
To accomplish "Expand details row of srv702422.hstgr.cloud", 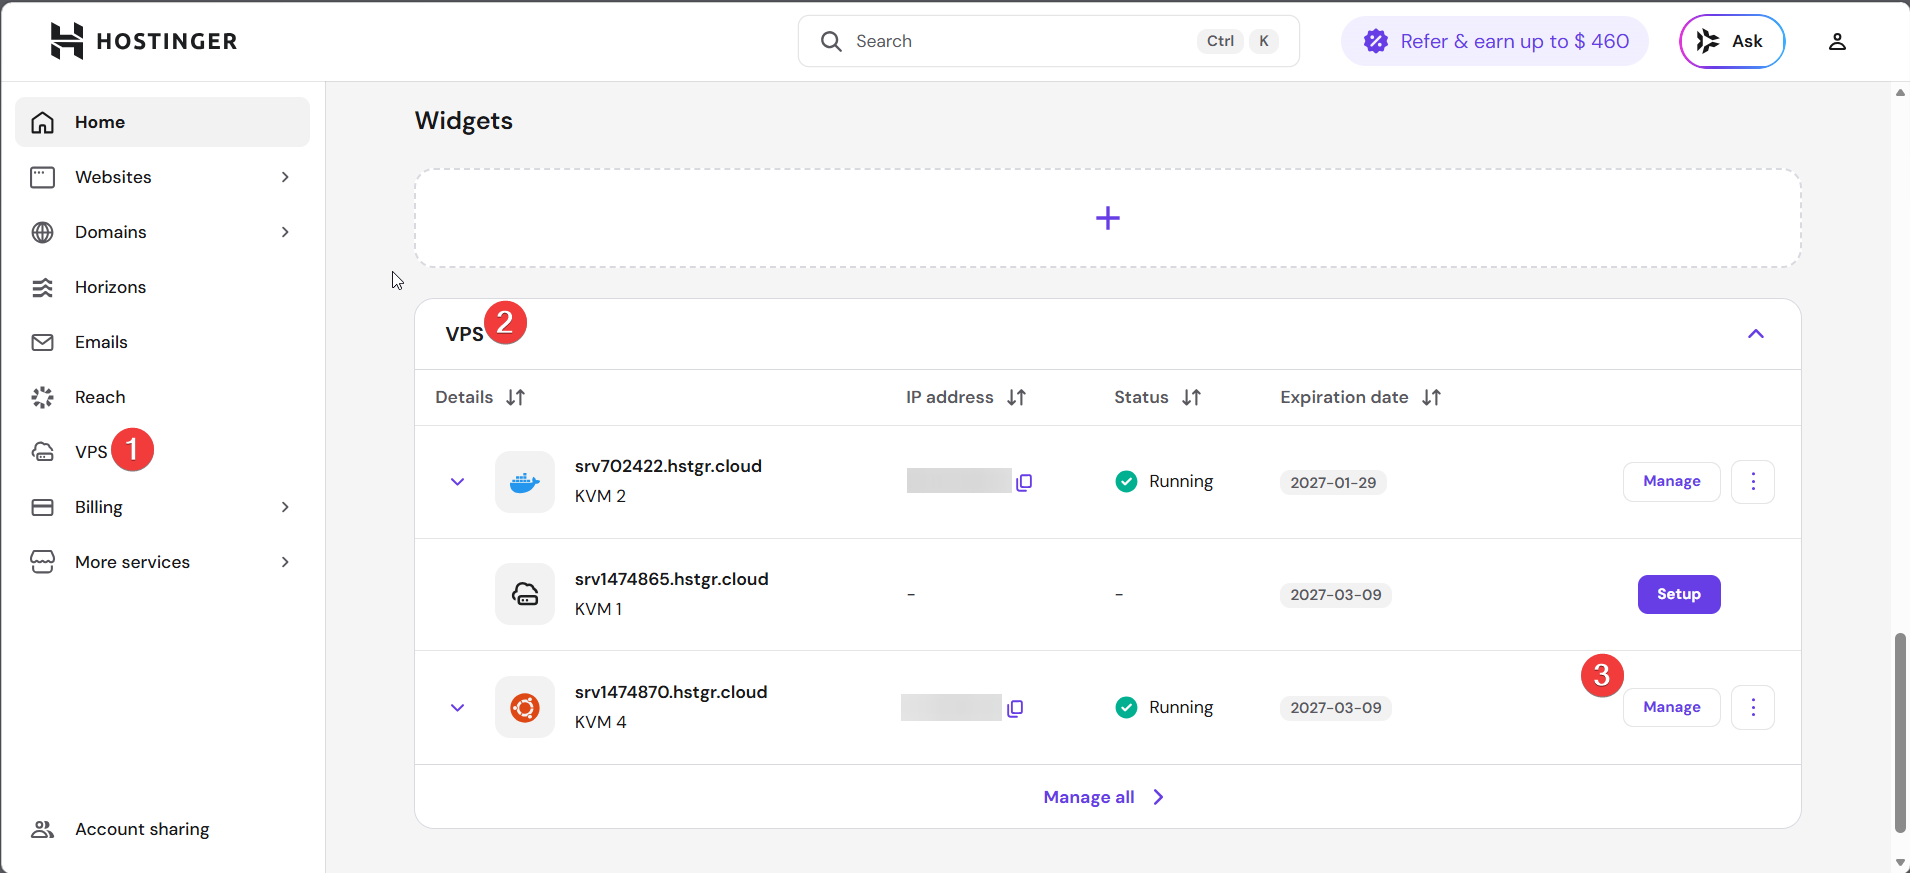I will (x=457, y=482).
